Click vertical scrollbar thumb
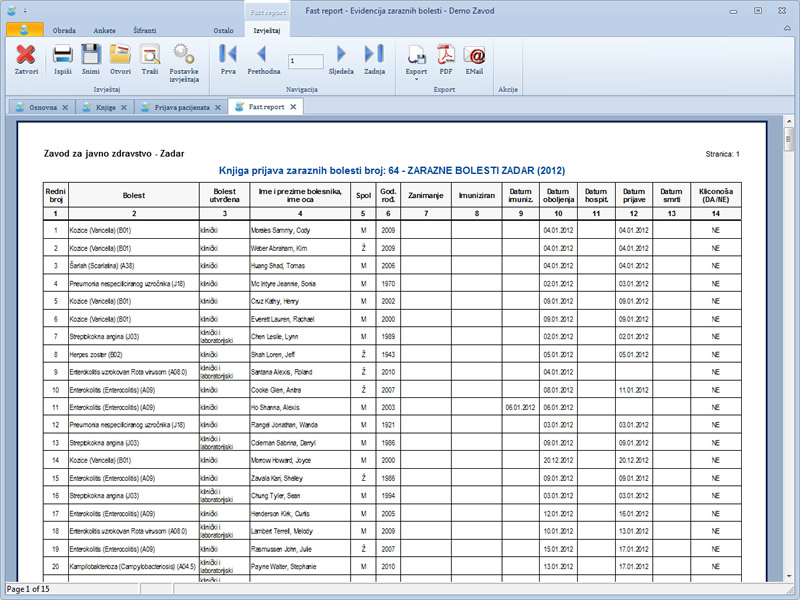 [789, 139]
